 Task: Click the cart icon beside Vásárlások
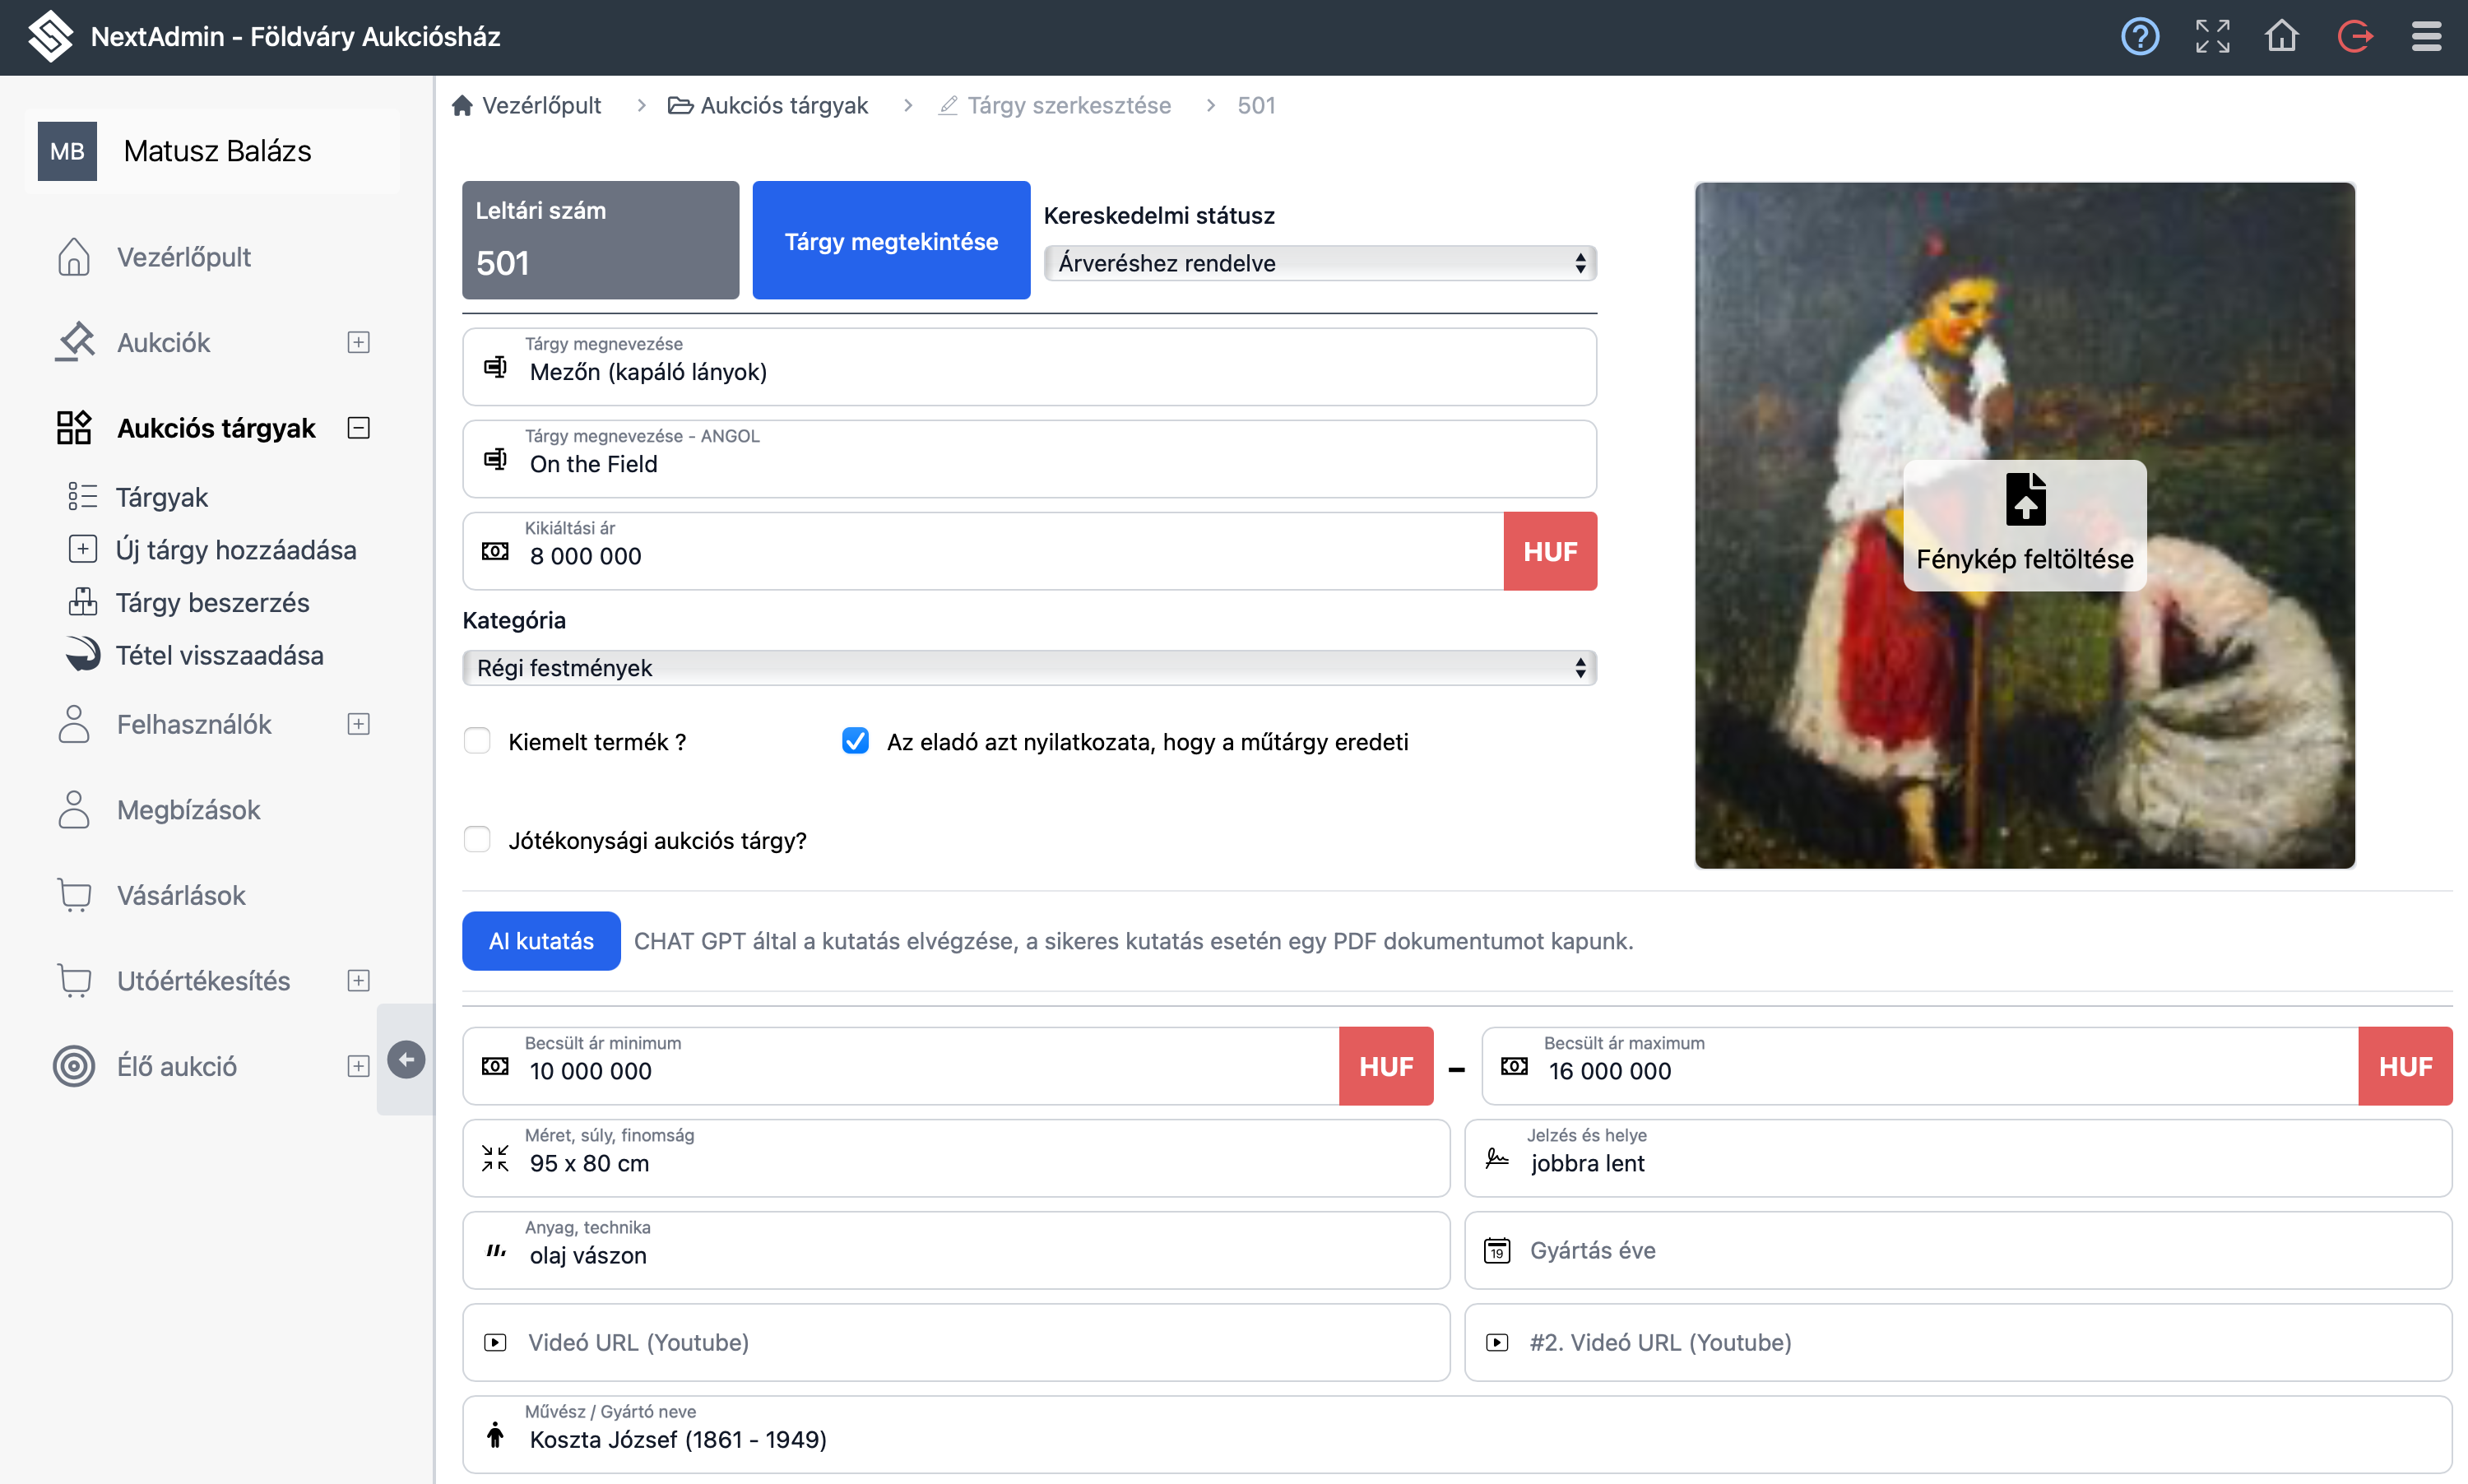74,895
